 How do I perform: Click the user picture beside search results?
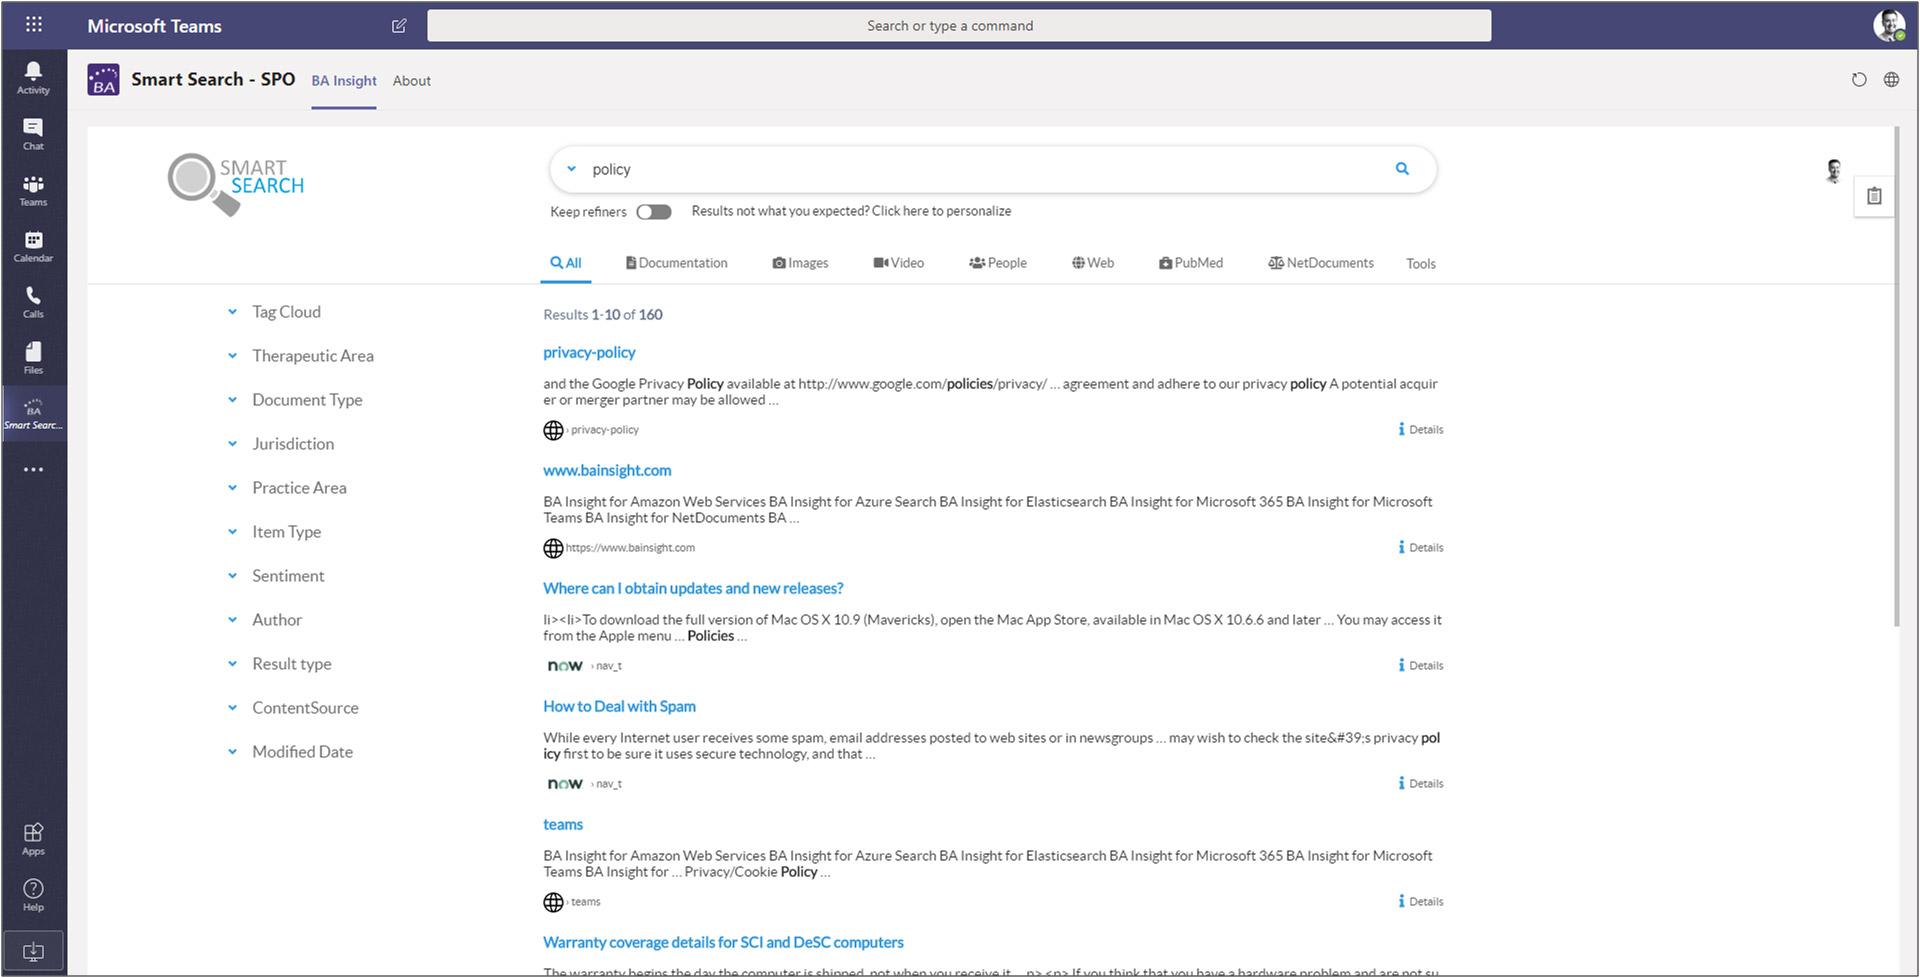[1833, 171]
